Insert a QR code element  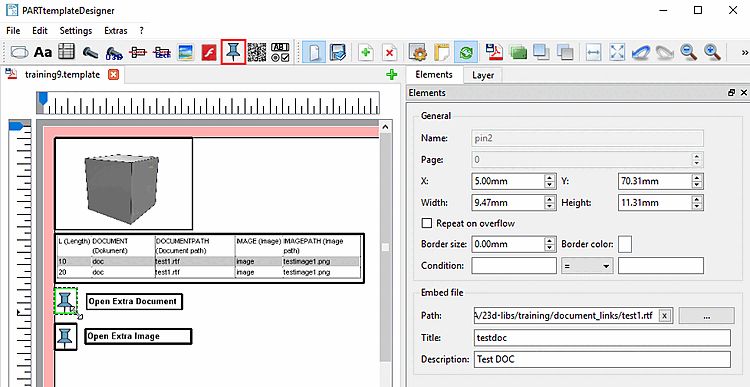256,52
